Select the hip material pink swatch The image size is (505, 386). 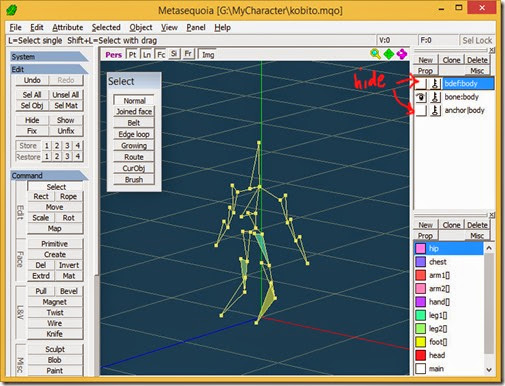point(421,248)
